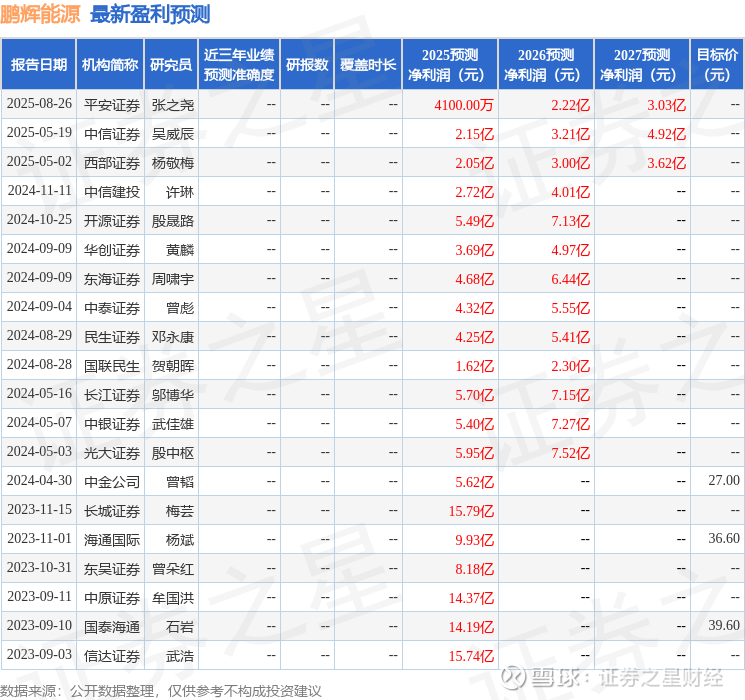745x700 pixels.
Task: Click the 最新盈利预测 heading
Action: coord(150,14)
